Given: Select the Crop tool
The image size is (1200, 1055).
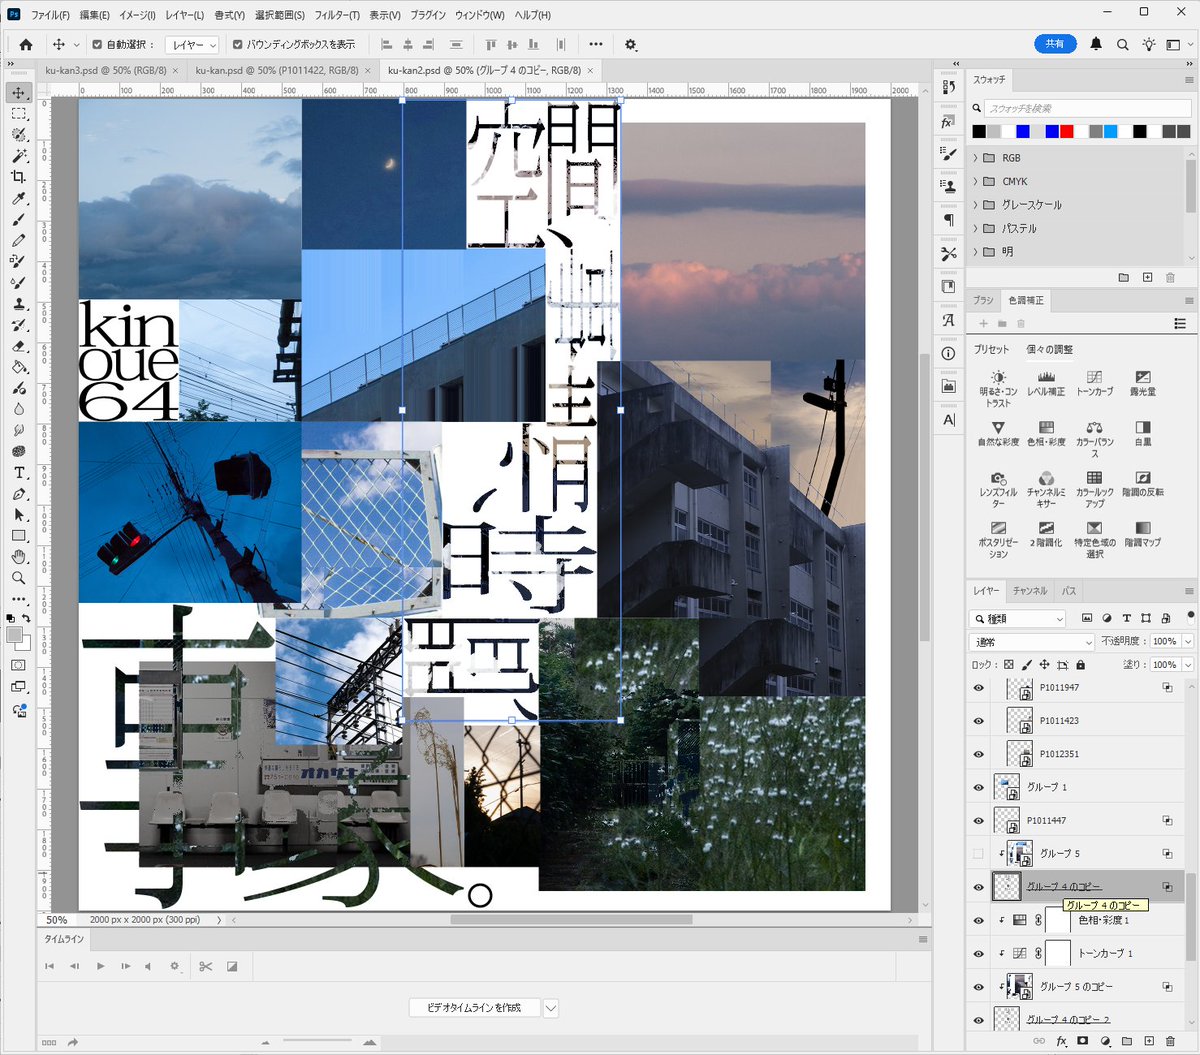Looking at the screenshot, I should click(x=18, y=177).
